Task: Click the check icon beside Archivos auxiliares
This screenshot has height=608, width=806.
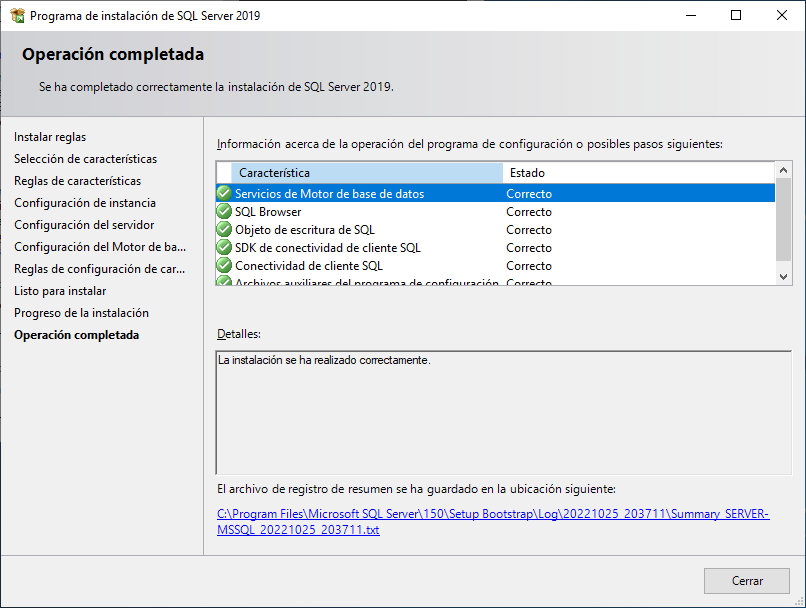Action: point(224,282)
